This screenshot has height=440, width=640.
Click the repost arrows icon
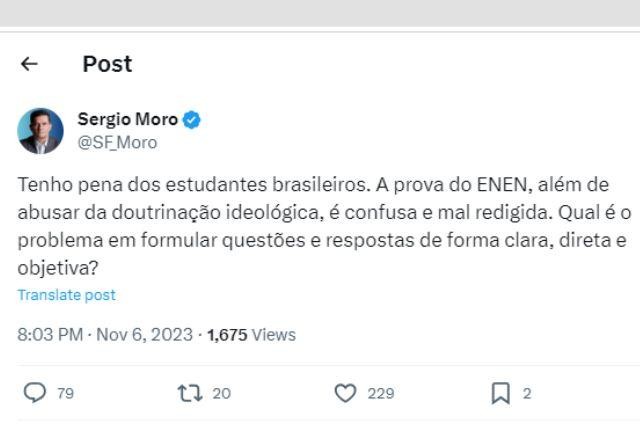[x=189, y=393]
